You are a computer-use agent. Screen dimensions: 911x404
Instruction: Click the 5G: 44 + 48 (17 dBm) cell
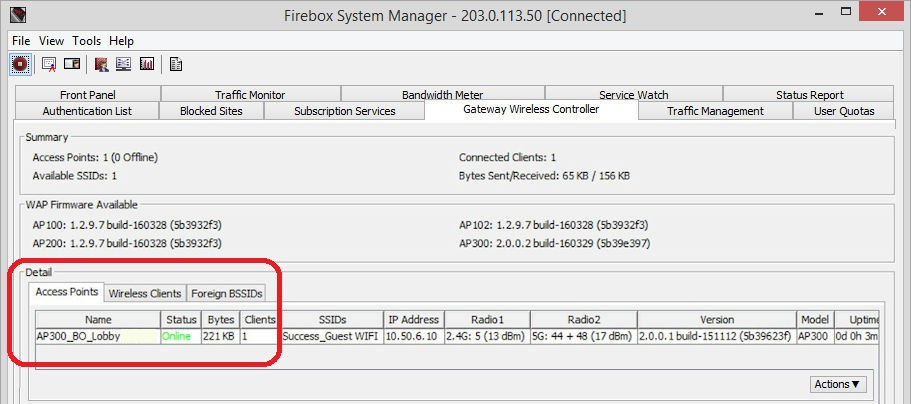click(584, 336)
